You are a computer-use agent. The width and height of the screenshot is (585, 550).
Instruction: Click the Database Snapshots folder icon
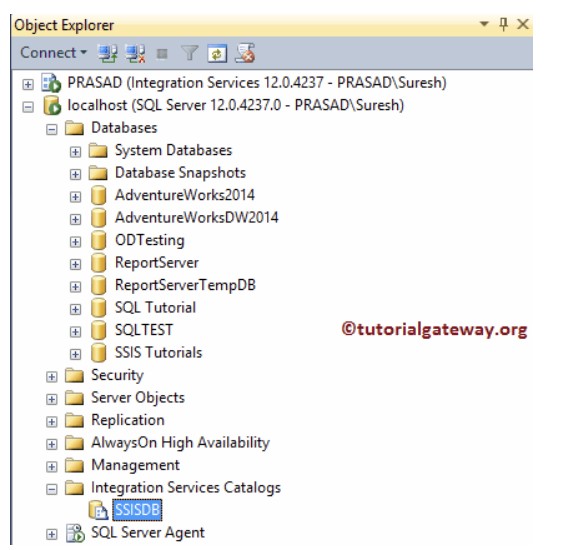tap(98, 172)
